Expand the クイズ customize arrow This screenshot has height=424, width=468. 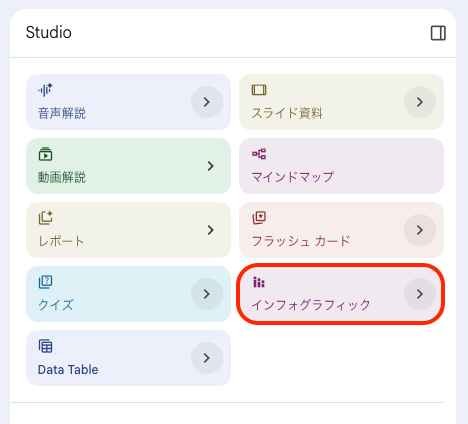(207, 294)
